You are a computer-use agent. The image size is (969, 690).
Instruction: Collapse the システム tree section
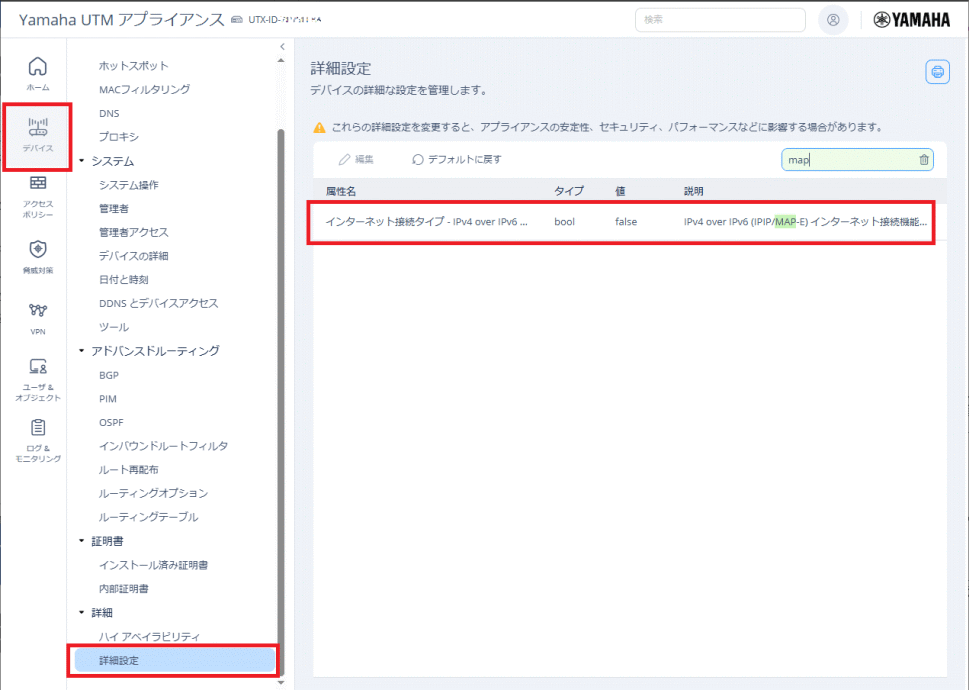[x=82, y=161]
